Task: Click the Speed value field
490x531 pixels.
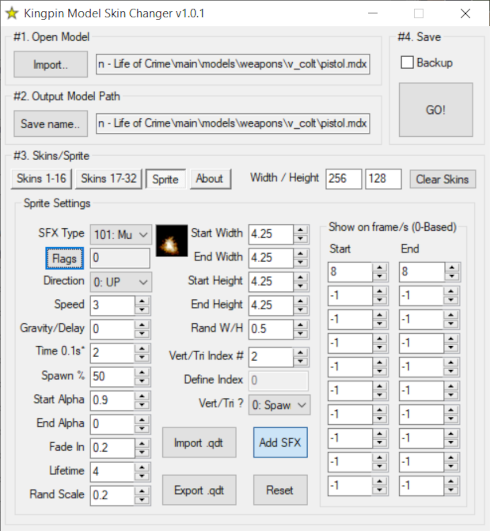Action: (112, 305)
